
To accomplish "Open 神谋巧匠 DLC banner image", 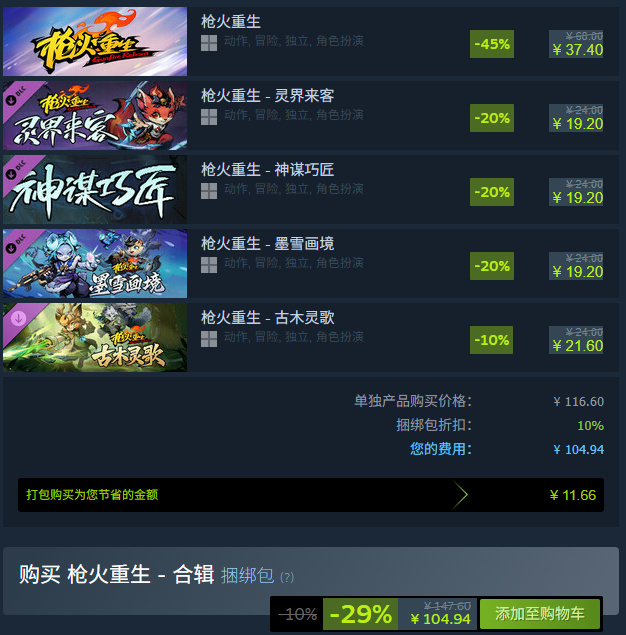I will (x=95, y=190).
